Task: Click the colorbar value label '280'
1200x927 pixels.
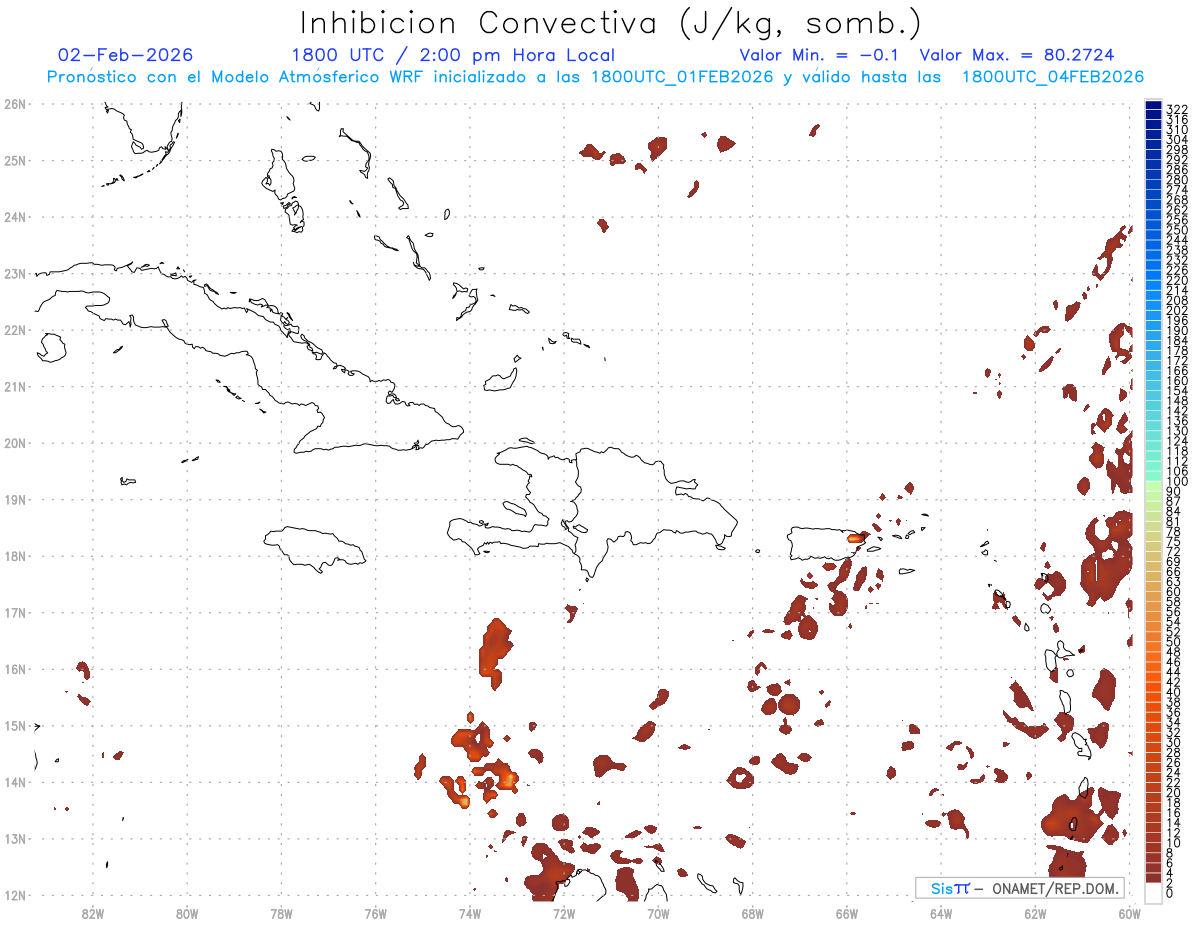Action: 1177,179
